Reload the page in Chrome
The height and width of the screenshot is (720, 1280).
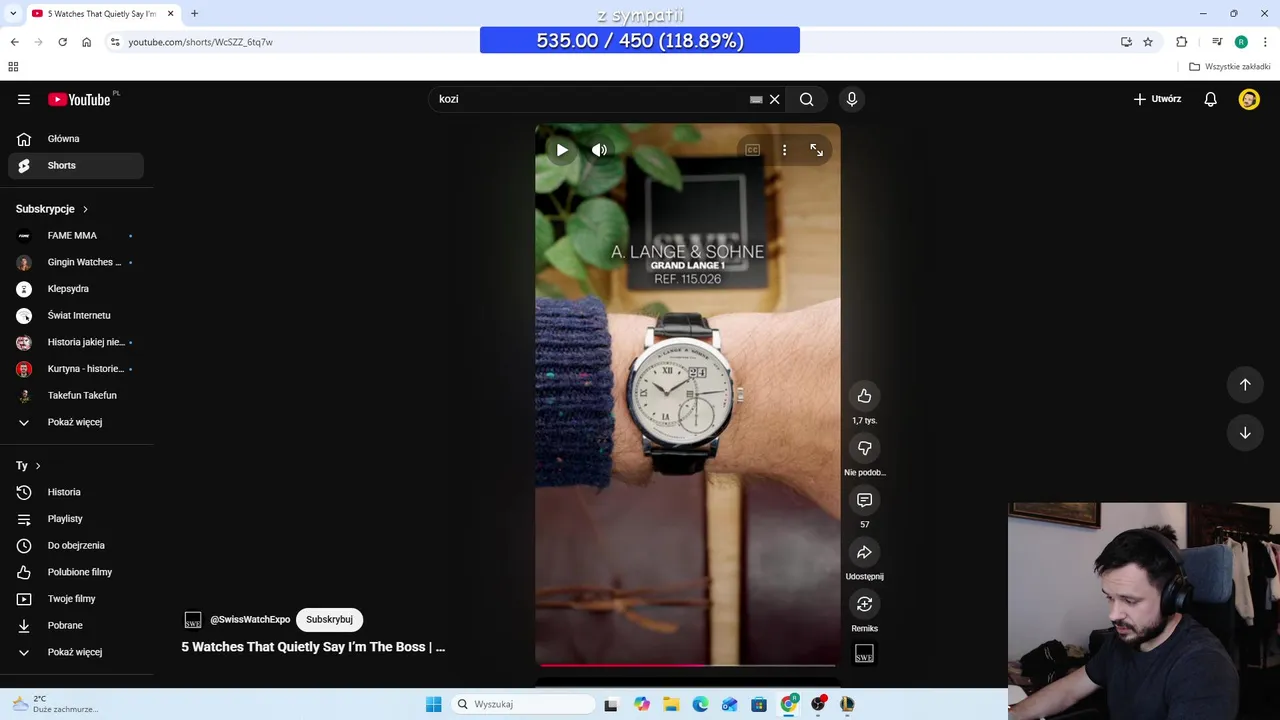pos(62,42)
